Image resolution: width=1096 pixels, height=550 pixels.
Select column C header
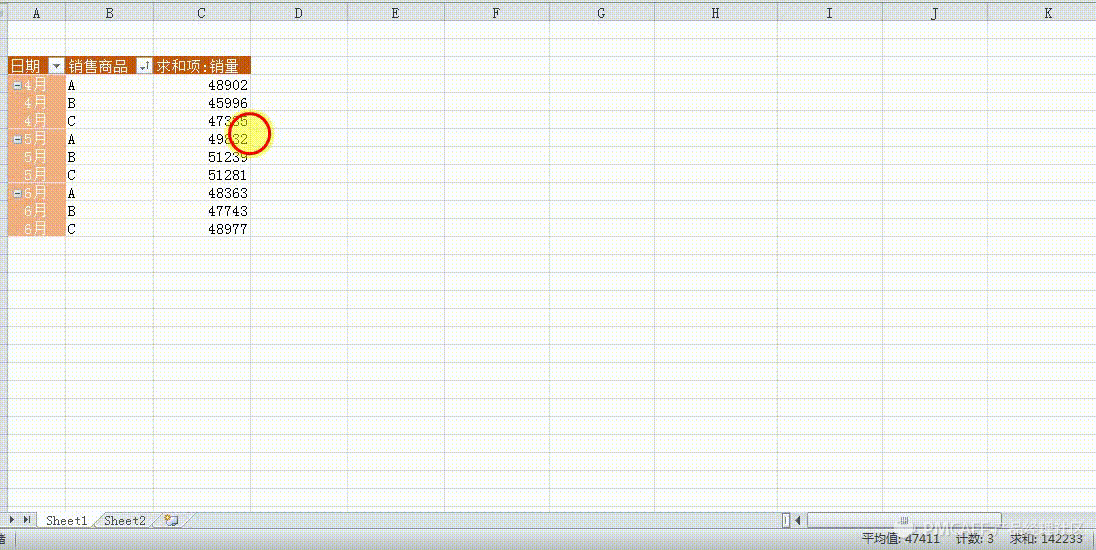pyautogui.click(x=201, y=13)
